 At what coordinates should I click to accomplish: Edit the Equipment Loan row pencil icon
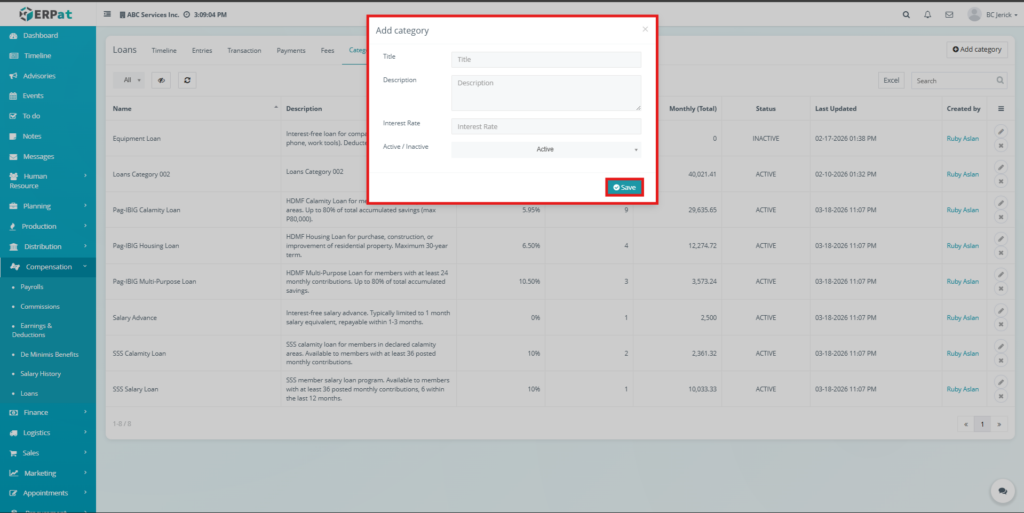[x=1001, y=131]
